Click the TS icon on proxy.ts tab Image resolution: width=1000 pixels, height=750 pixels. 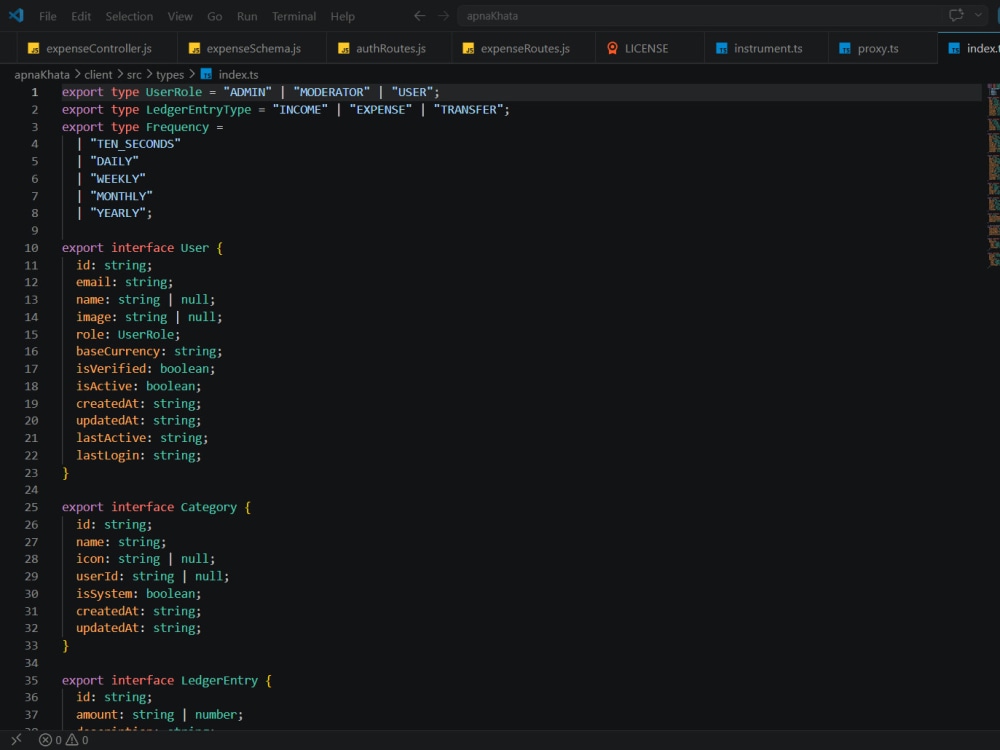(844, 48)
